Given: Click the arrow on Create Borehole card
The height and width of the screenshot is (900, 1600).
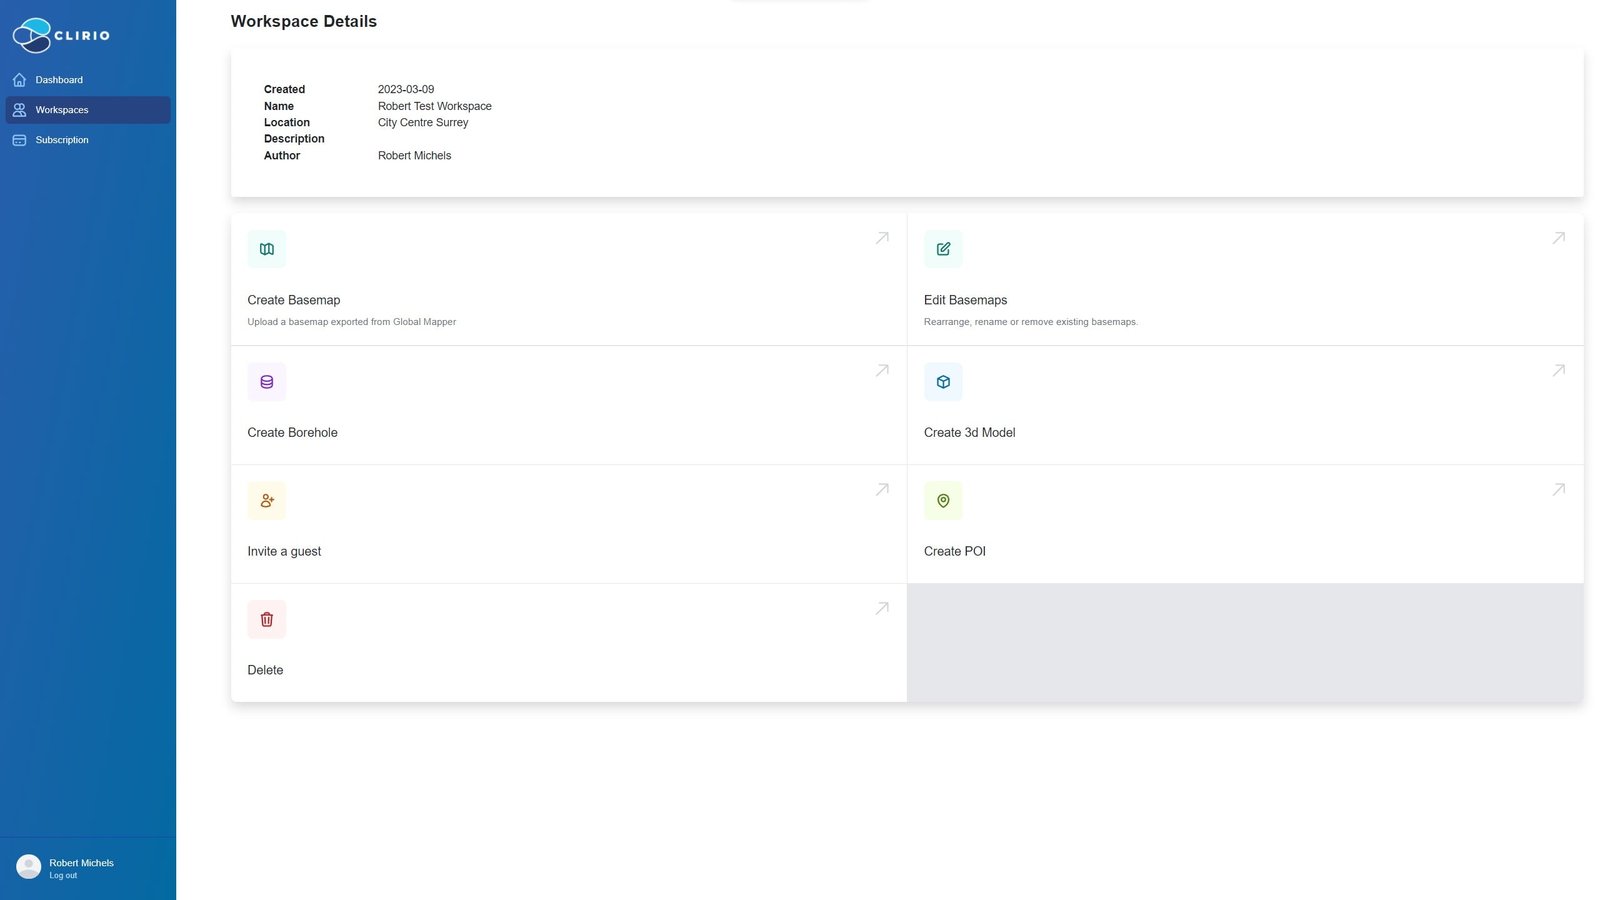Looking at the screenshot, I should (x=882, y=370).
